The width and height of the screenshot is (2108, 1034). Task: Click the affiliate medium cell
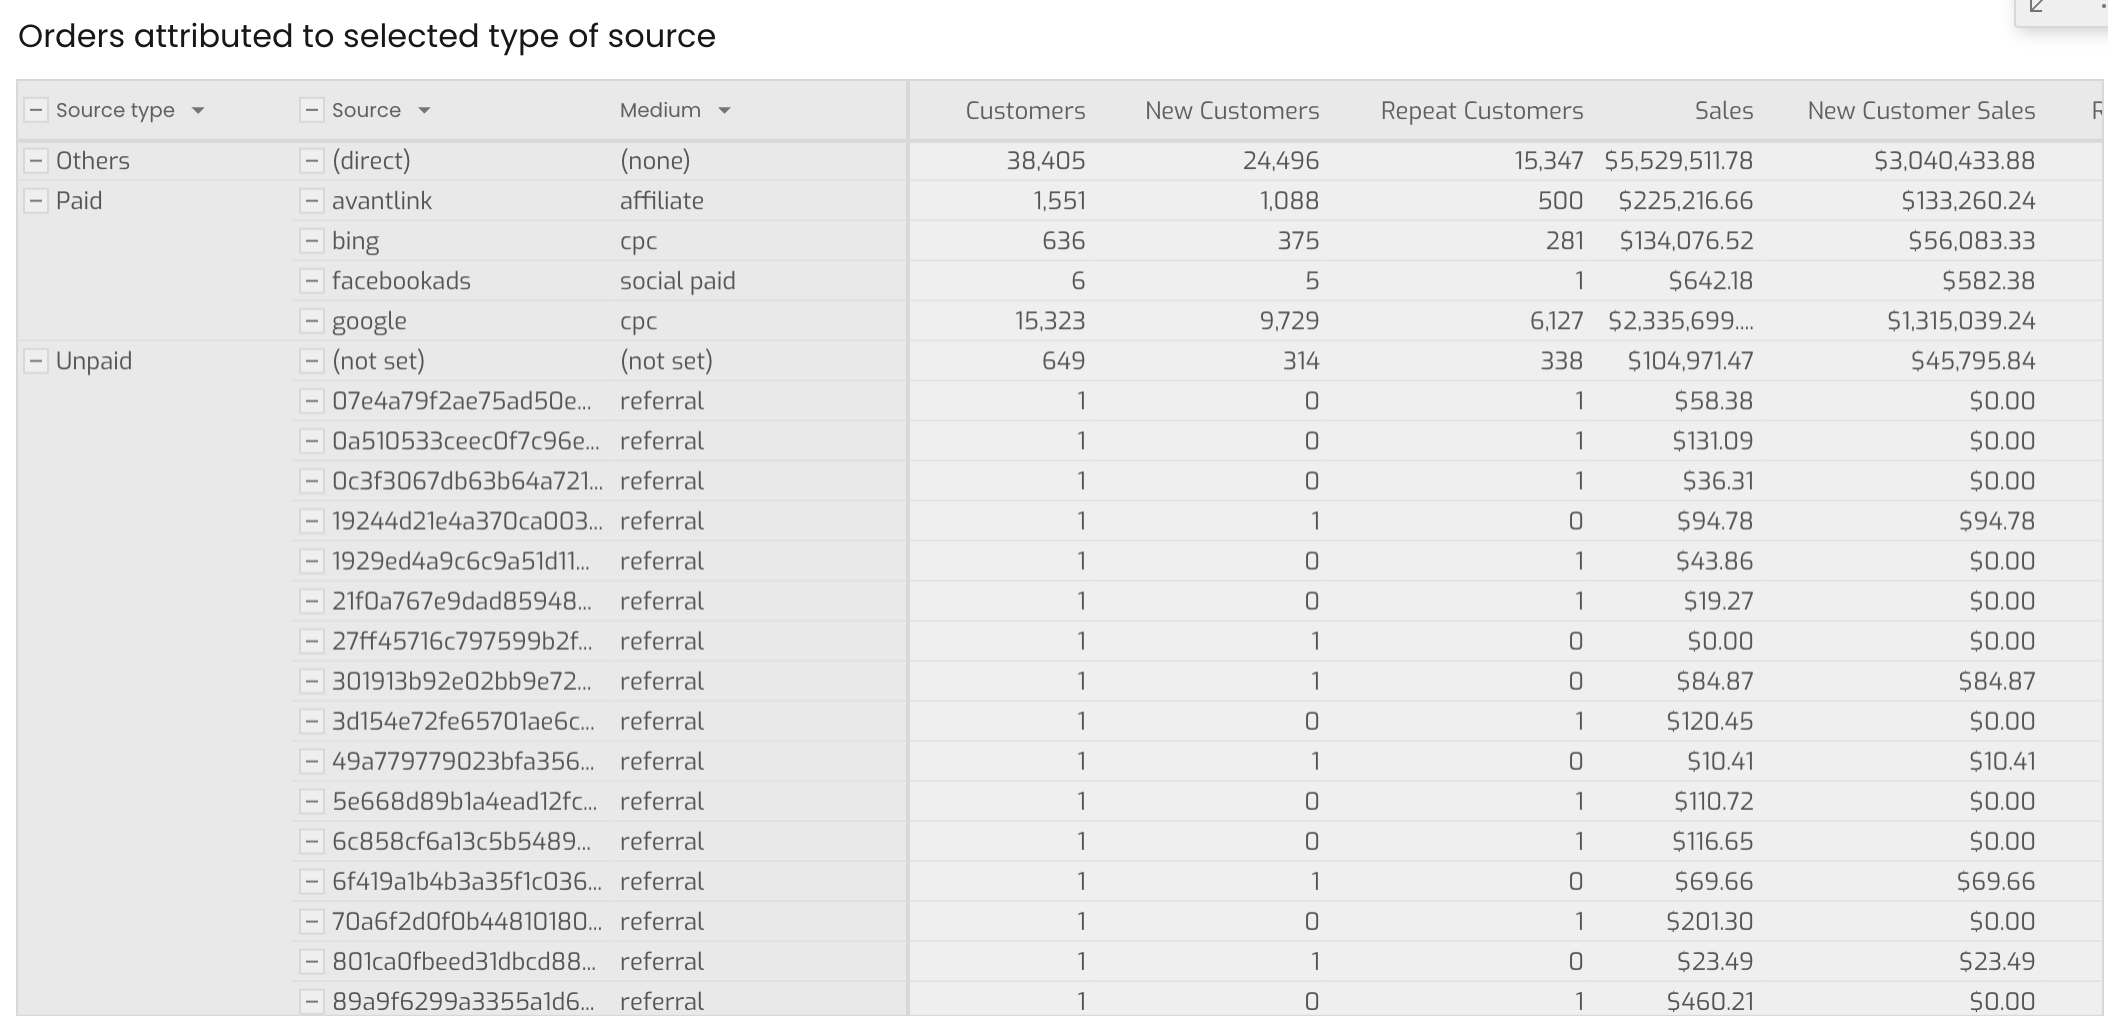(x=662, y=200)
